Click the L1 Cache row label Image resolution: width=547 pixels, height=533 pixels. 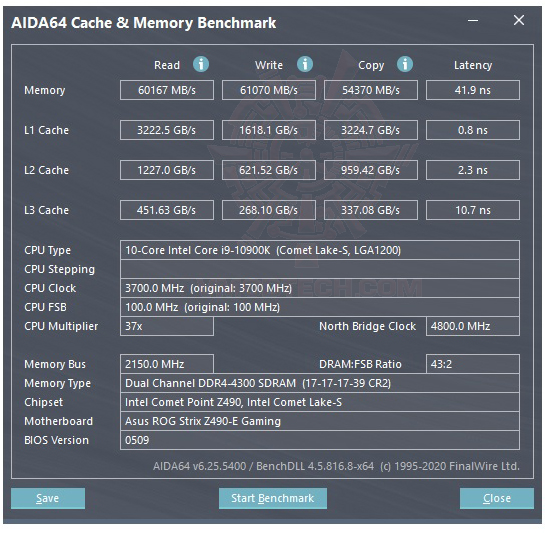[46, 130]
